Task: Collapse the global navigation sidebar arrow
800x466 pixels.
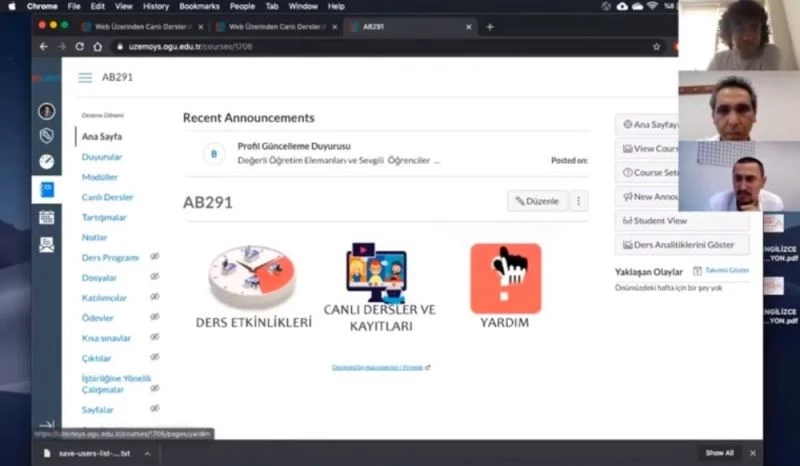Action: point(45,425)
